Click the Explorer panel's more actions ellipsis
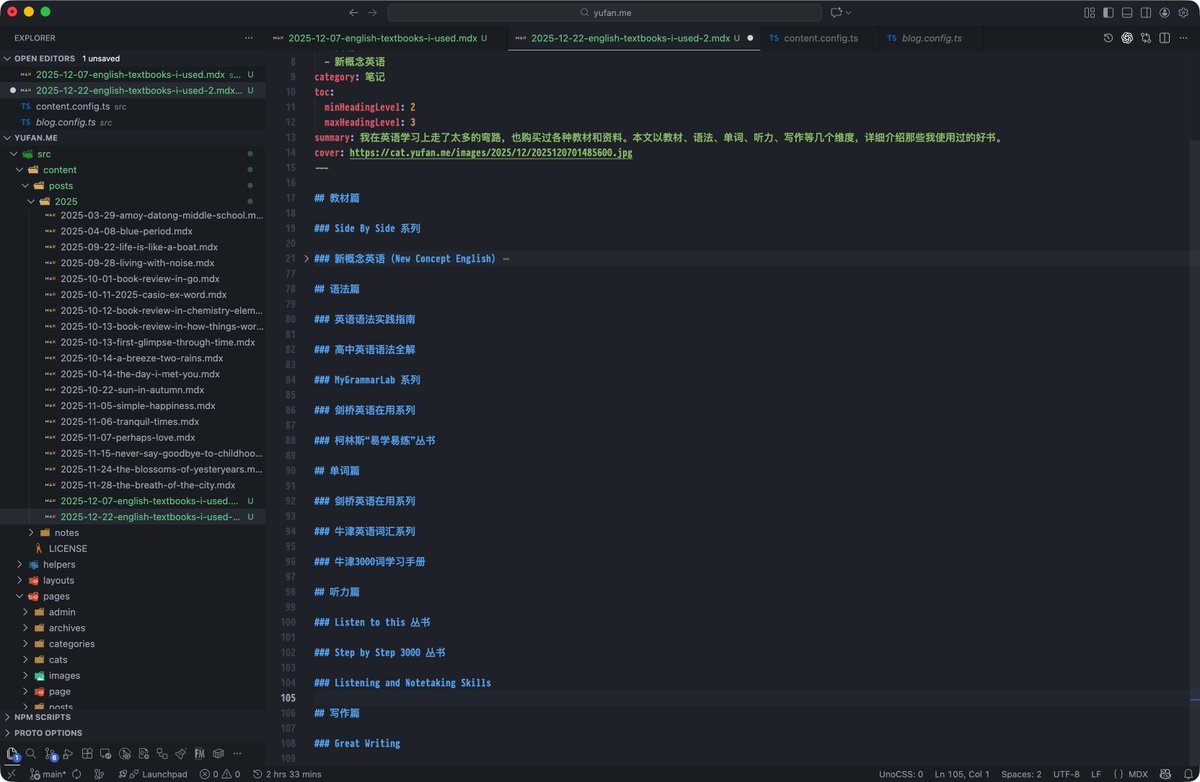This screenshot has width=1200, height=782. (249, 38)
